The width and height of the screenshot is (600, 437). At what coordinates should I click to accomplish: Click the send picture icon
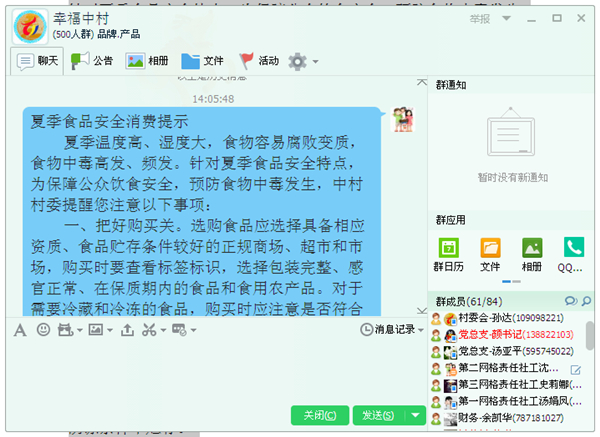(x=96, y=329)
